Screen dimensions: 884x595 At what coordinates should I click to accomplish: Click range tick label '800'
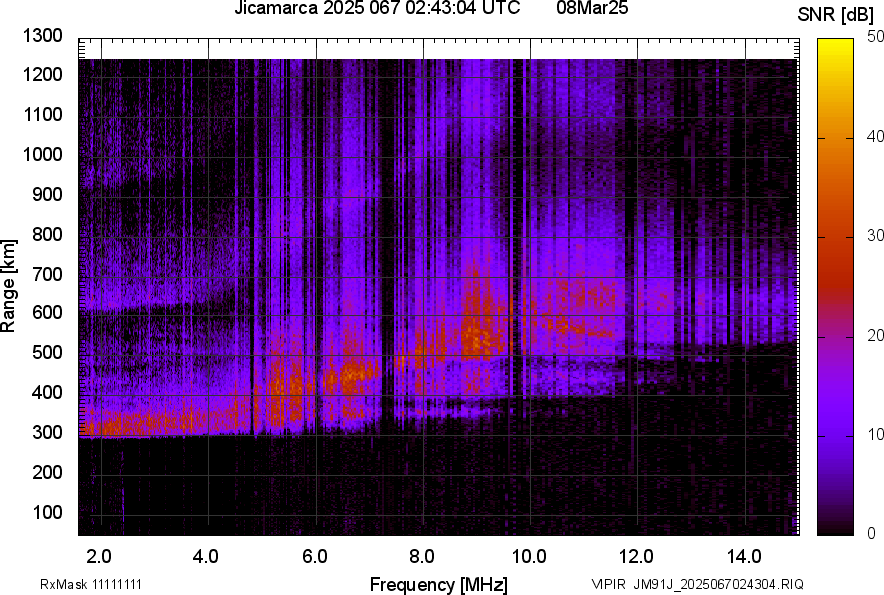(47, 234)
